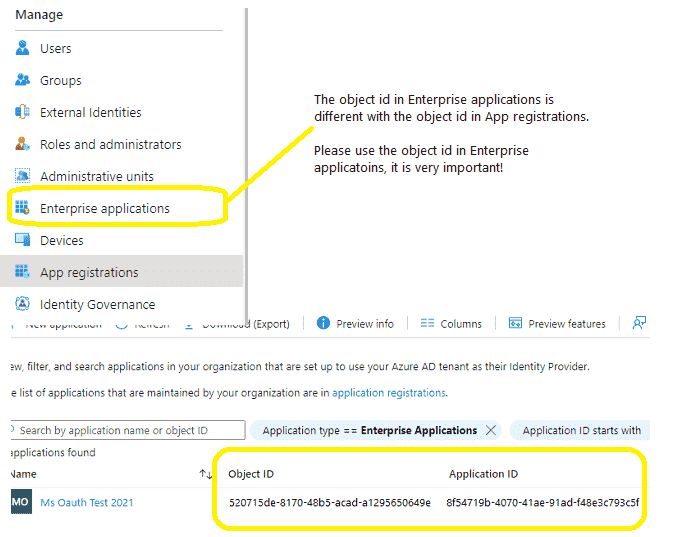Click the Object ID column header
This screenshot has height=537, width=694.
[x=251, y=474]
